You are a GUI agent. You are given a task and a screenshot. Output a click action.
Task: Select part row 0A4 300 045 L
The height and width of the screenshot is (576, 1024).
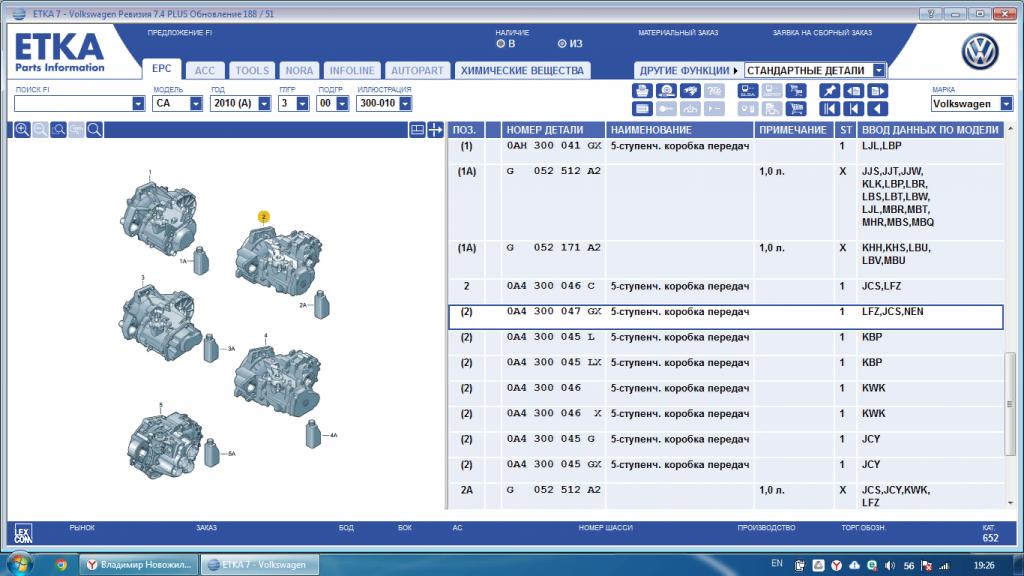click(726, 342)
